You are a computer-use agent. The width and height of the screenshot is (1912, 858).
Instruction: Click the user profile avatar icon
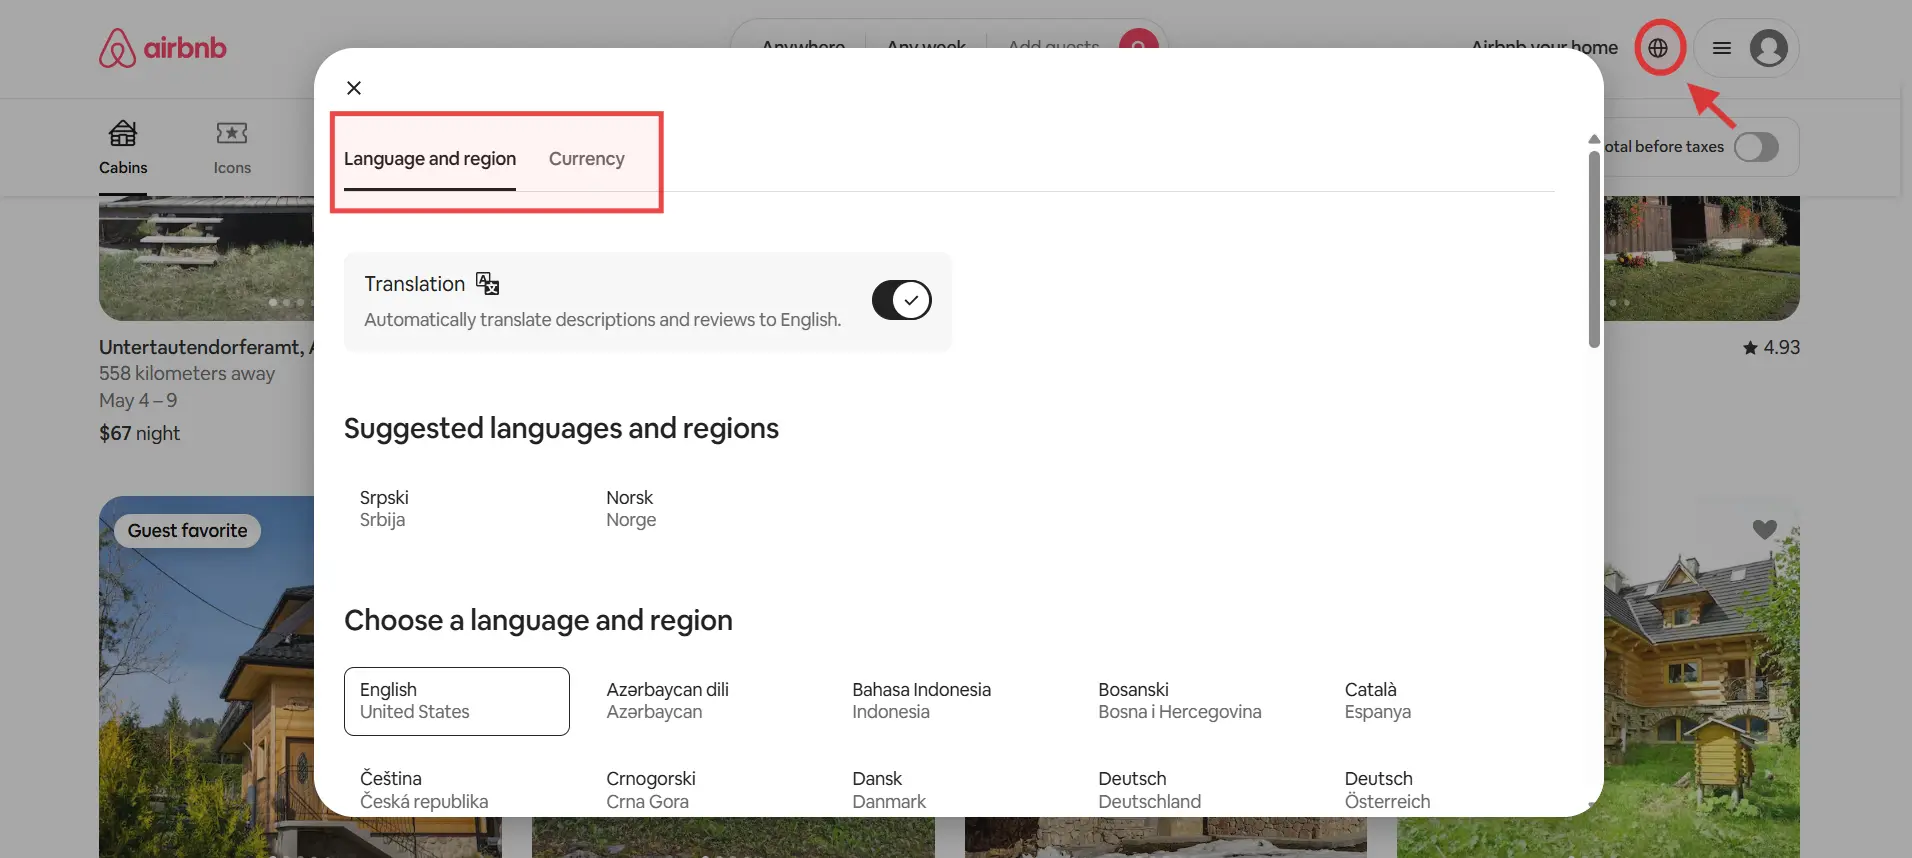[1768, 48]
